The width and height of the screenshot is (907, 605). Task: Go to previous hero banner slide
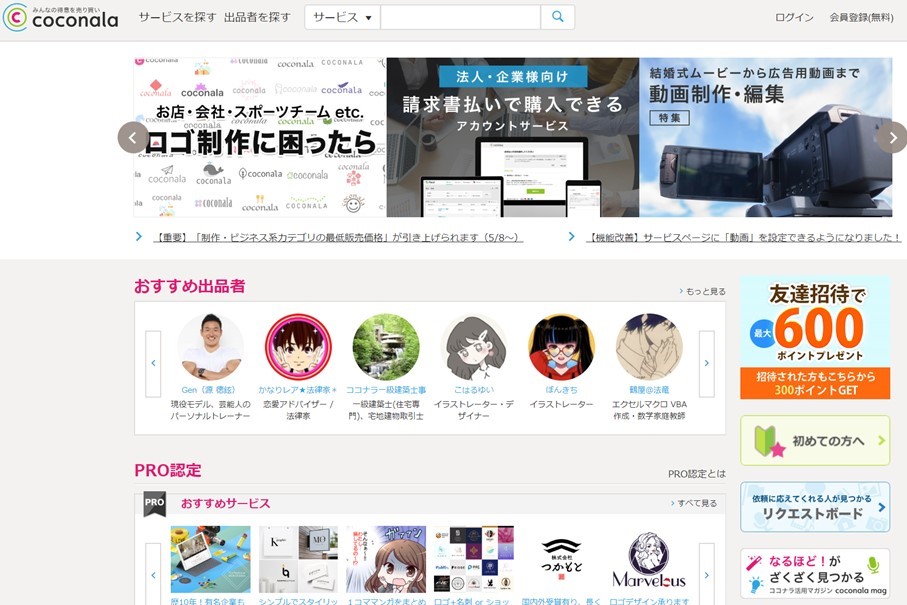132,138
